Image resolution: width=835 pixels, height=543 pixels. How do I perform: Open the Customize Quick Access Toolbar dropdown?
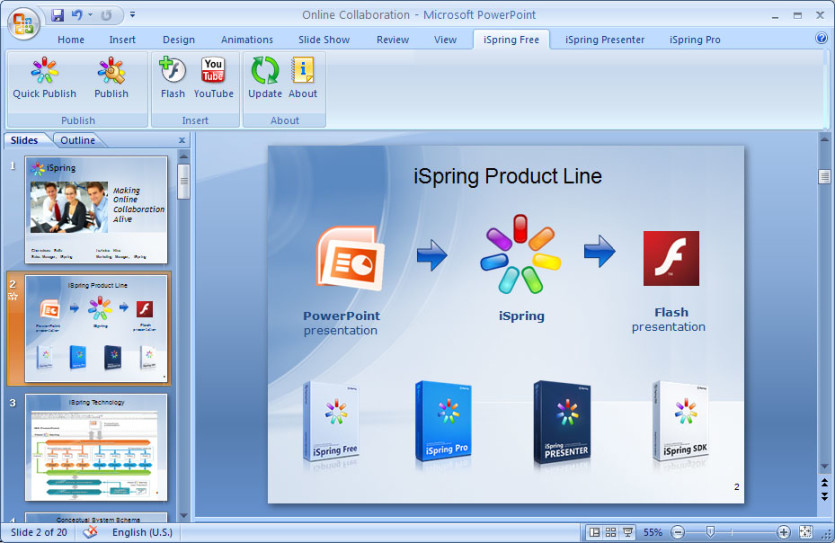pyautogui.click(x=132, y=15)
